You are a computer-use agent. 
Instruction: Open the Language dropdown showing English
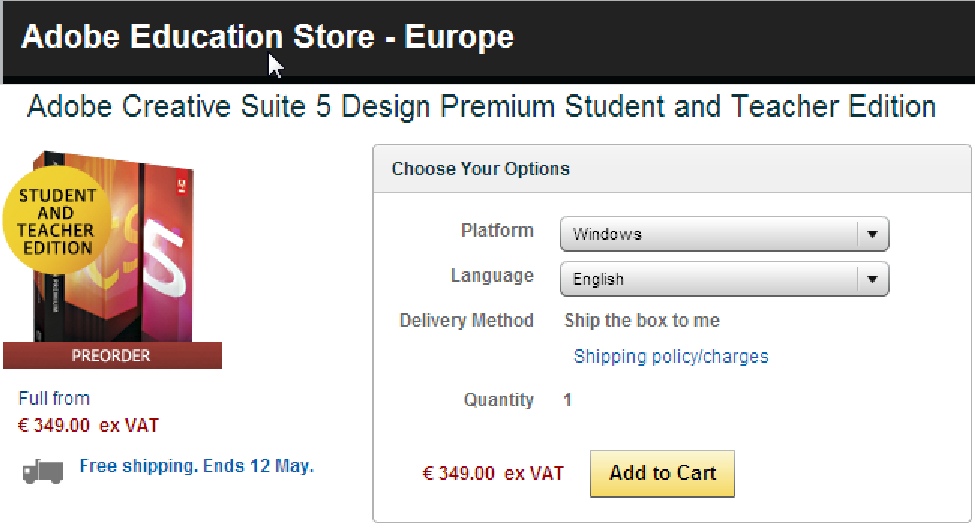pos(710,280)
